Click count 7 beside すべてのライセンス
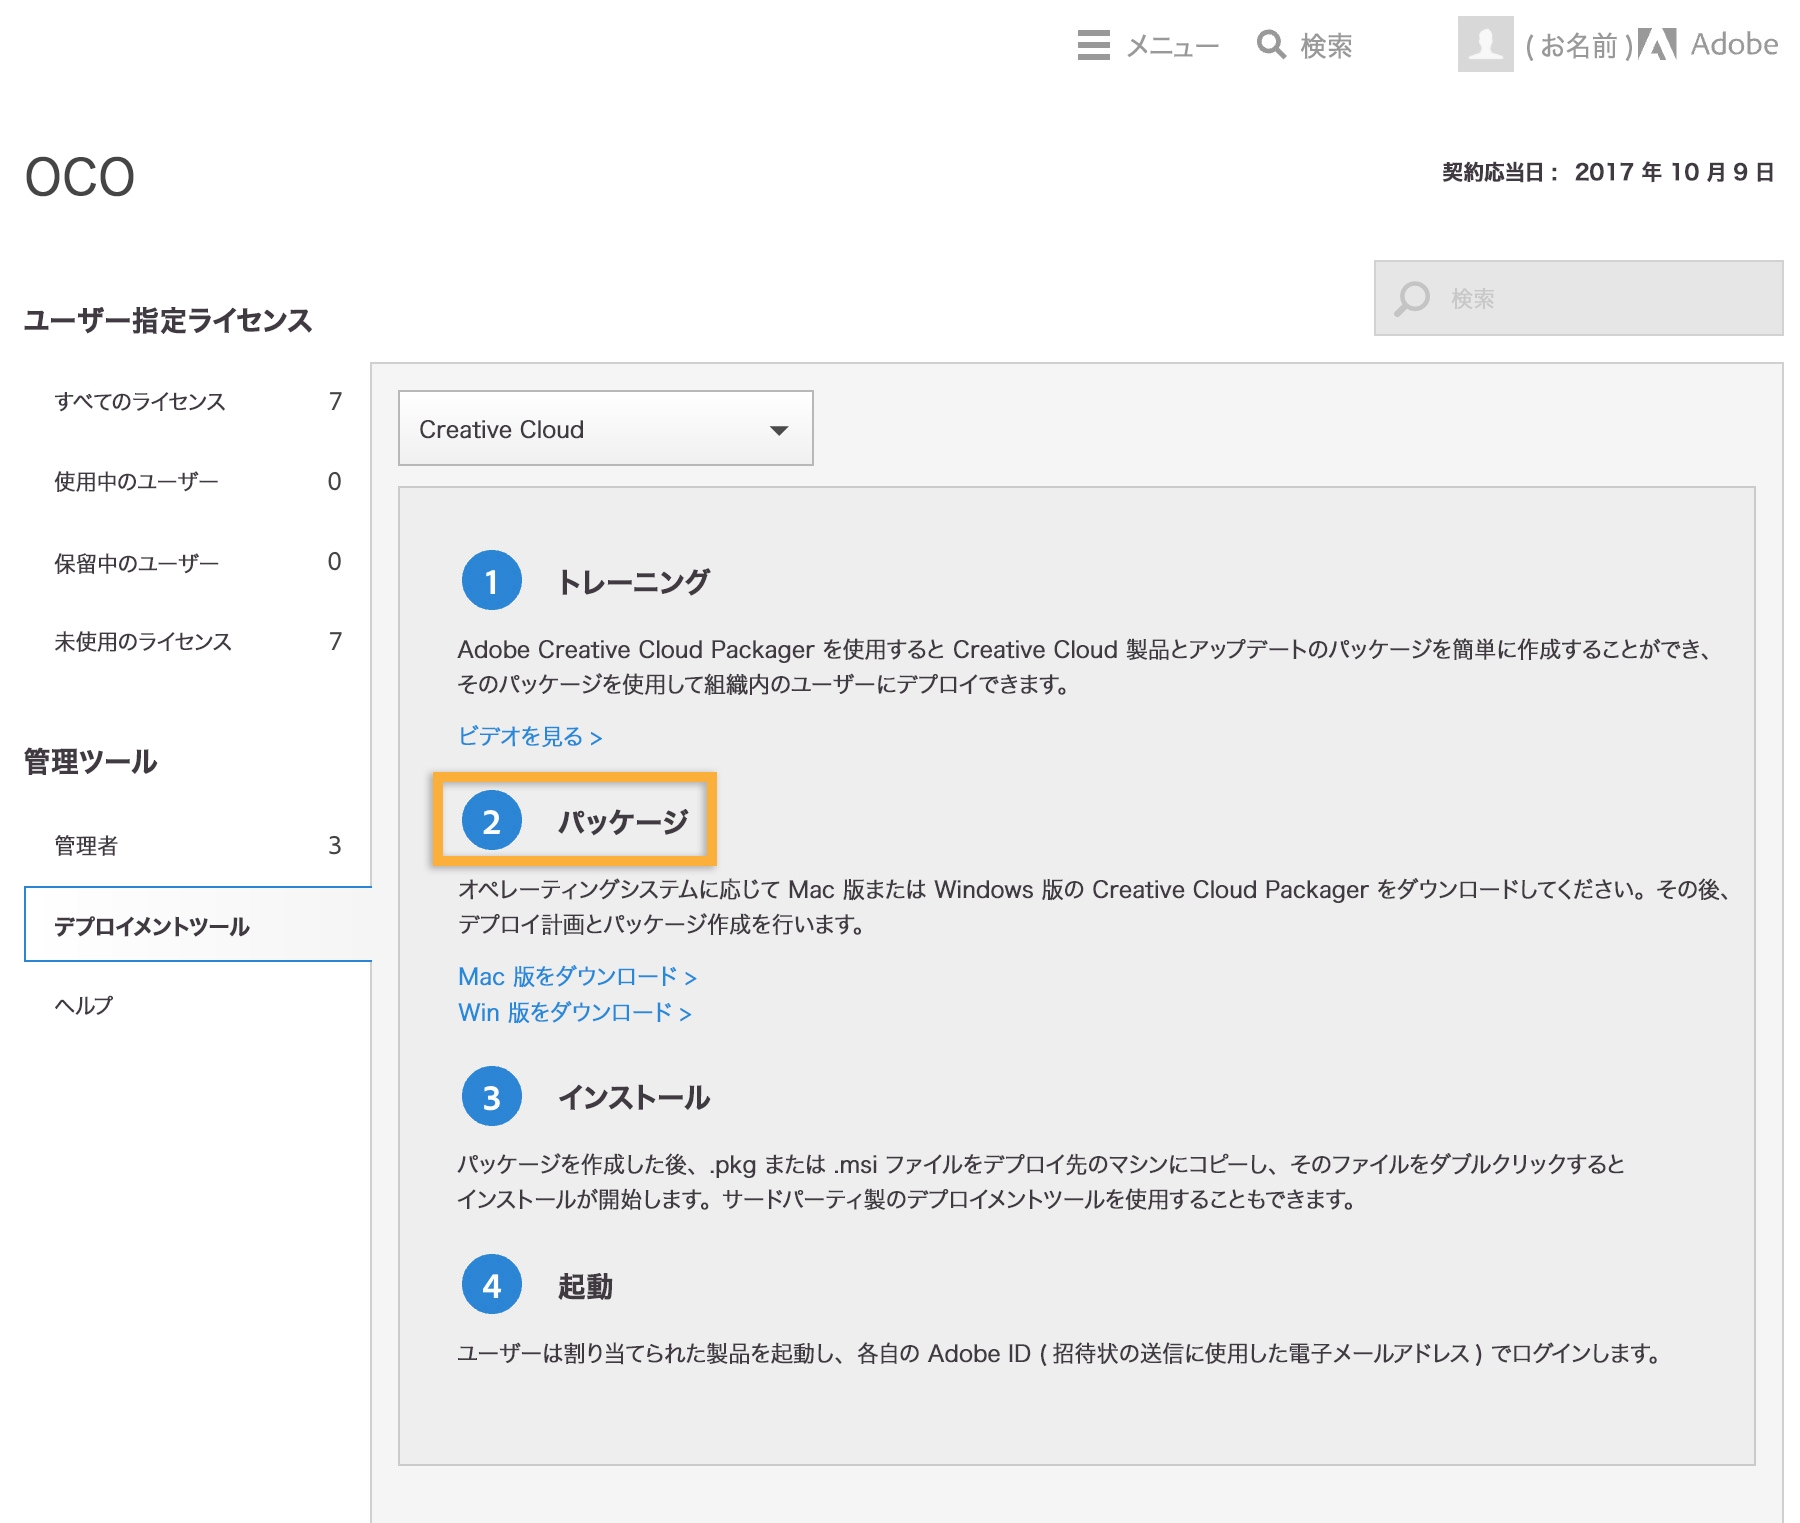 [335, 402]
